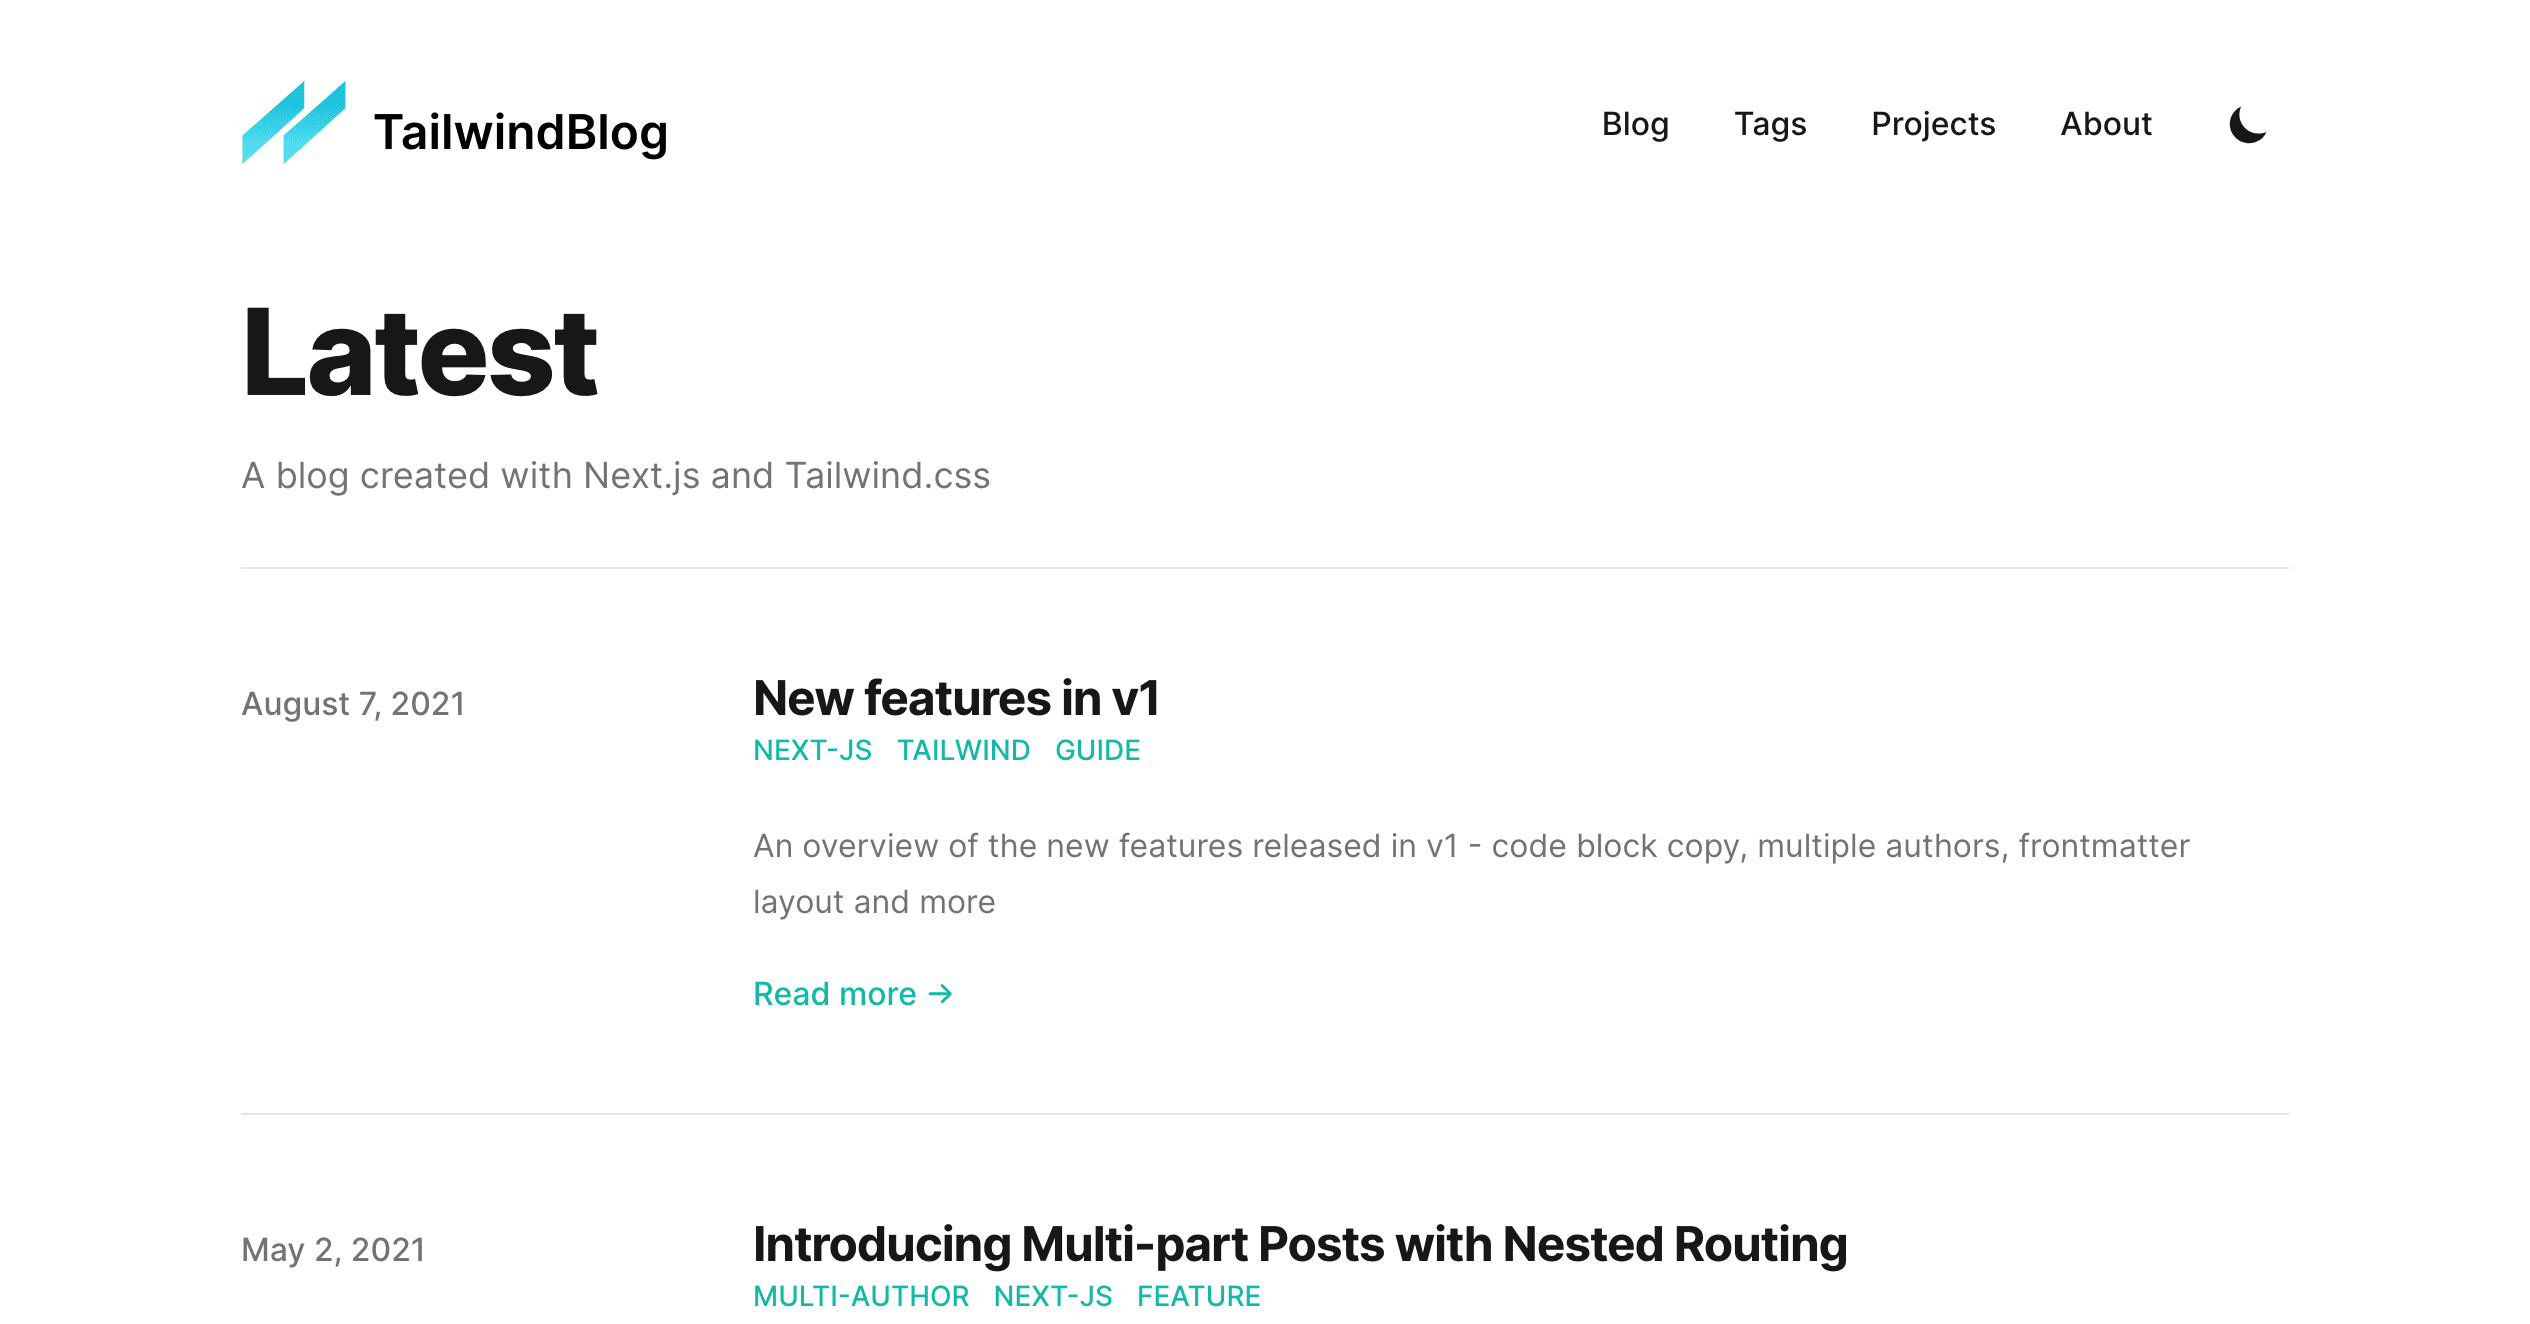This screenshot has height=1324, width=2530.
Task: Click the arrow beside Read more
Action: (x=940, y=994)
